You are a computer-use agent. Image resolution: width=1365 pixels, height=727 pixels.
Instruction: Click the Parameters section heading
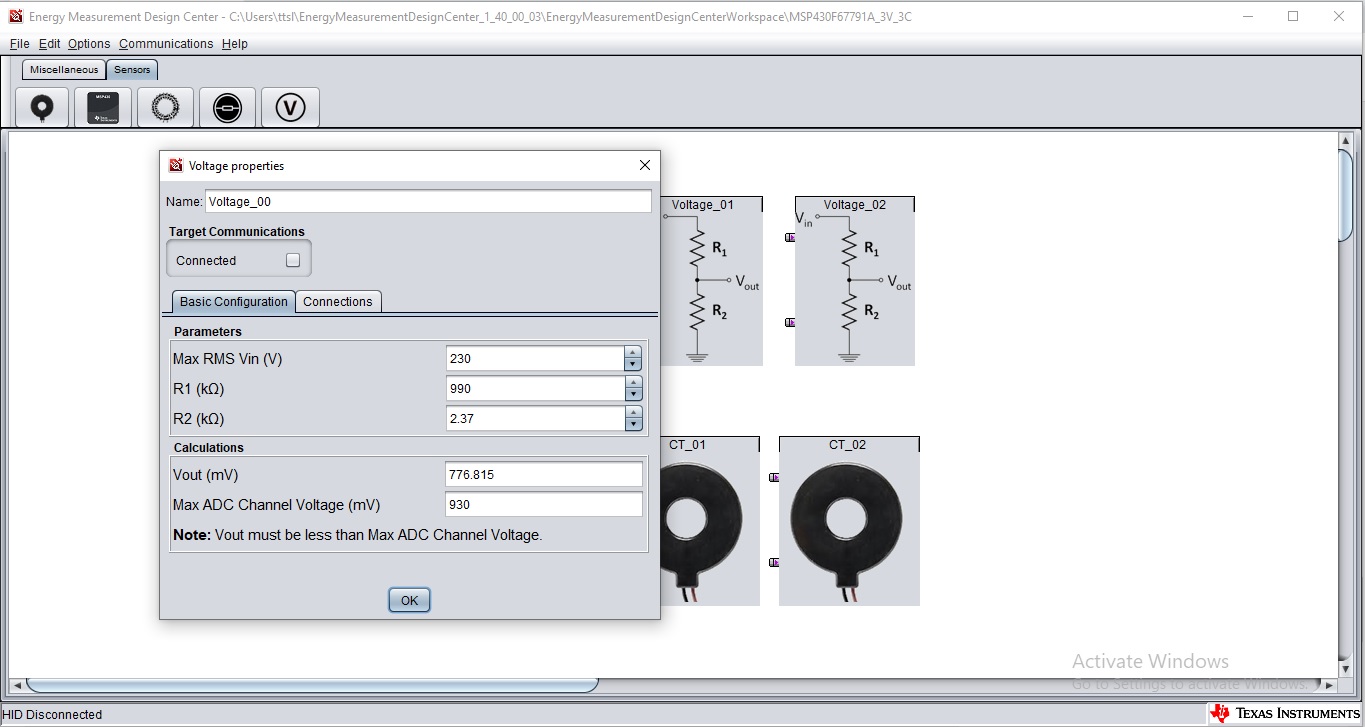pos(208,332)
